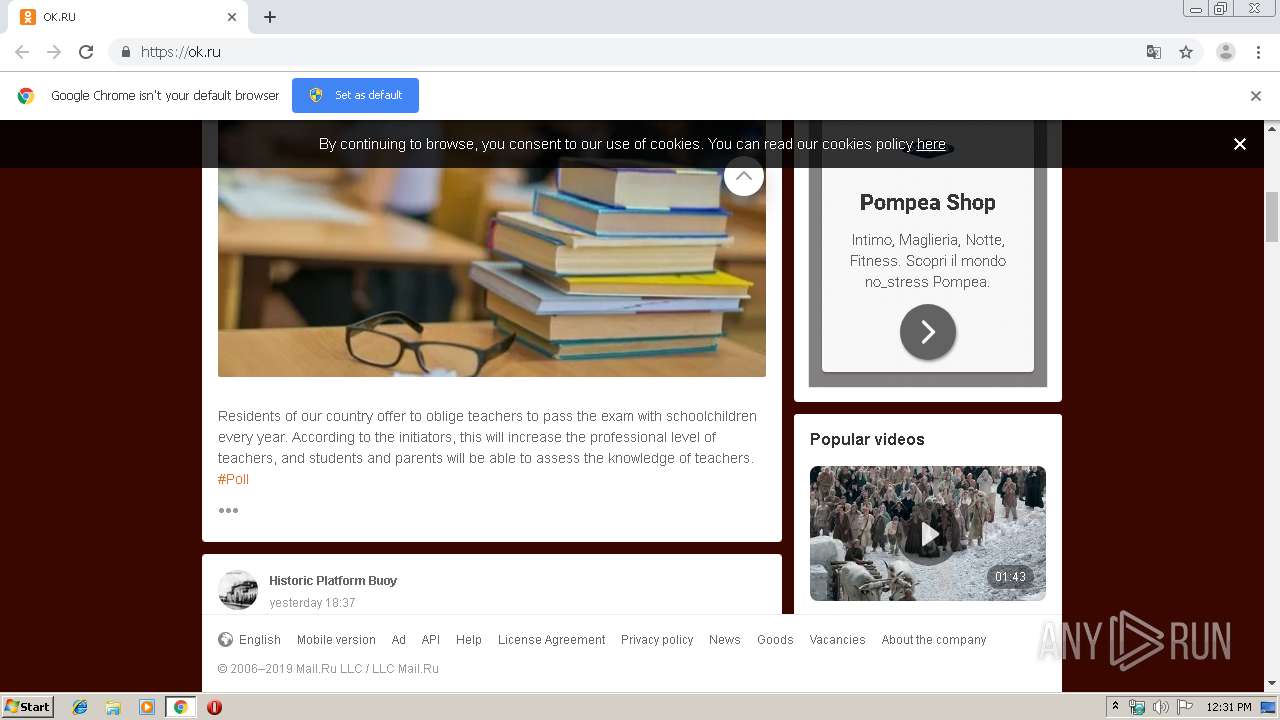The height and width of the screenshot is (720, 1280).
Task: Open the News footer link
Action: tap(724, 640)
